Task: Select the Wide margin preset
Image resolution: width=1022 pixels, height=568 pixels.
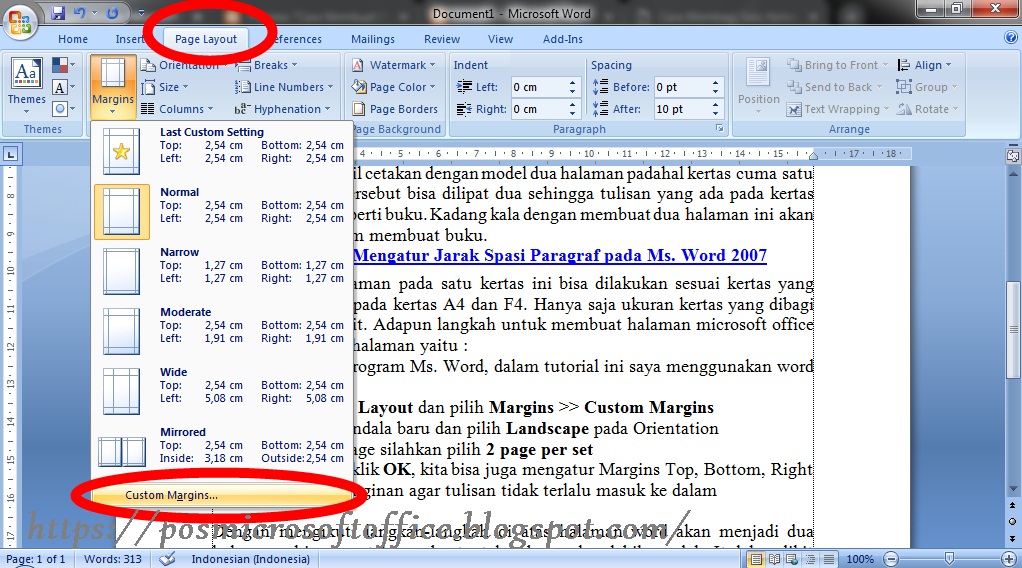Action: pos(222,391)
